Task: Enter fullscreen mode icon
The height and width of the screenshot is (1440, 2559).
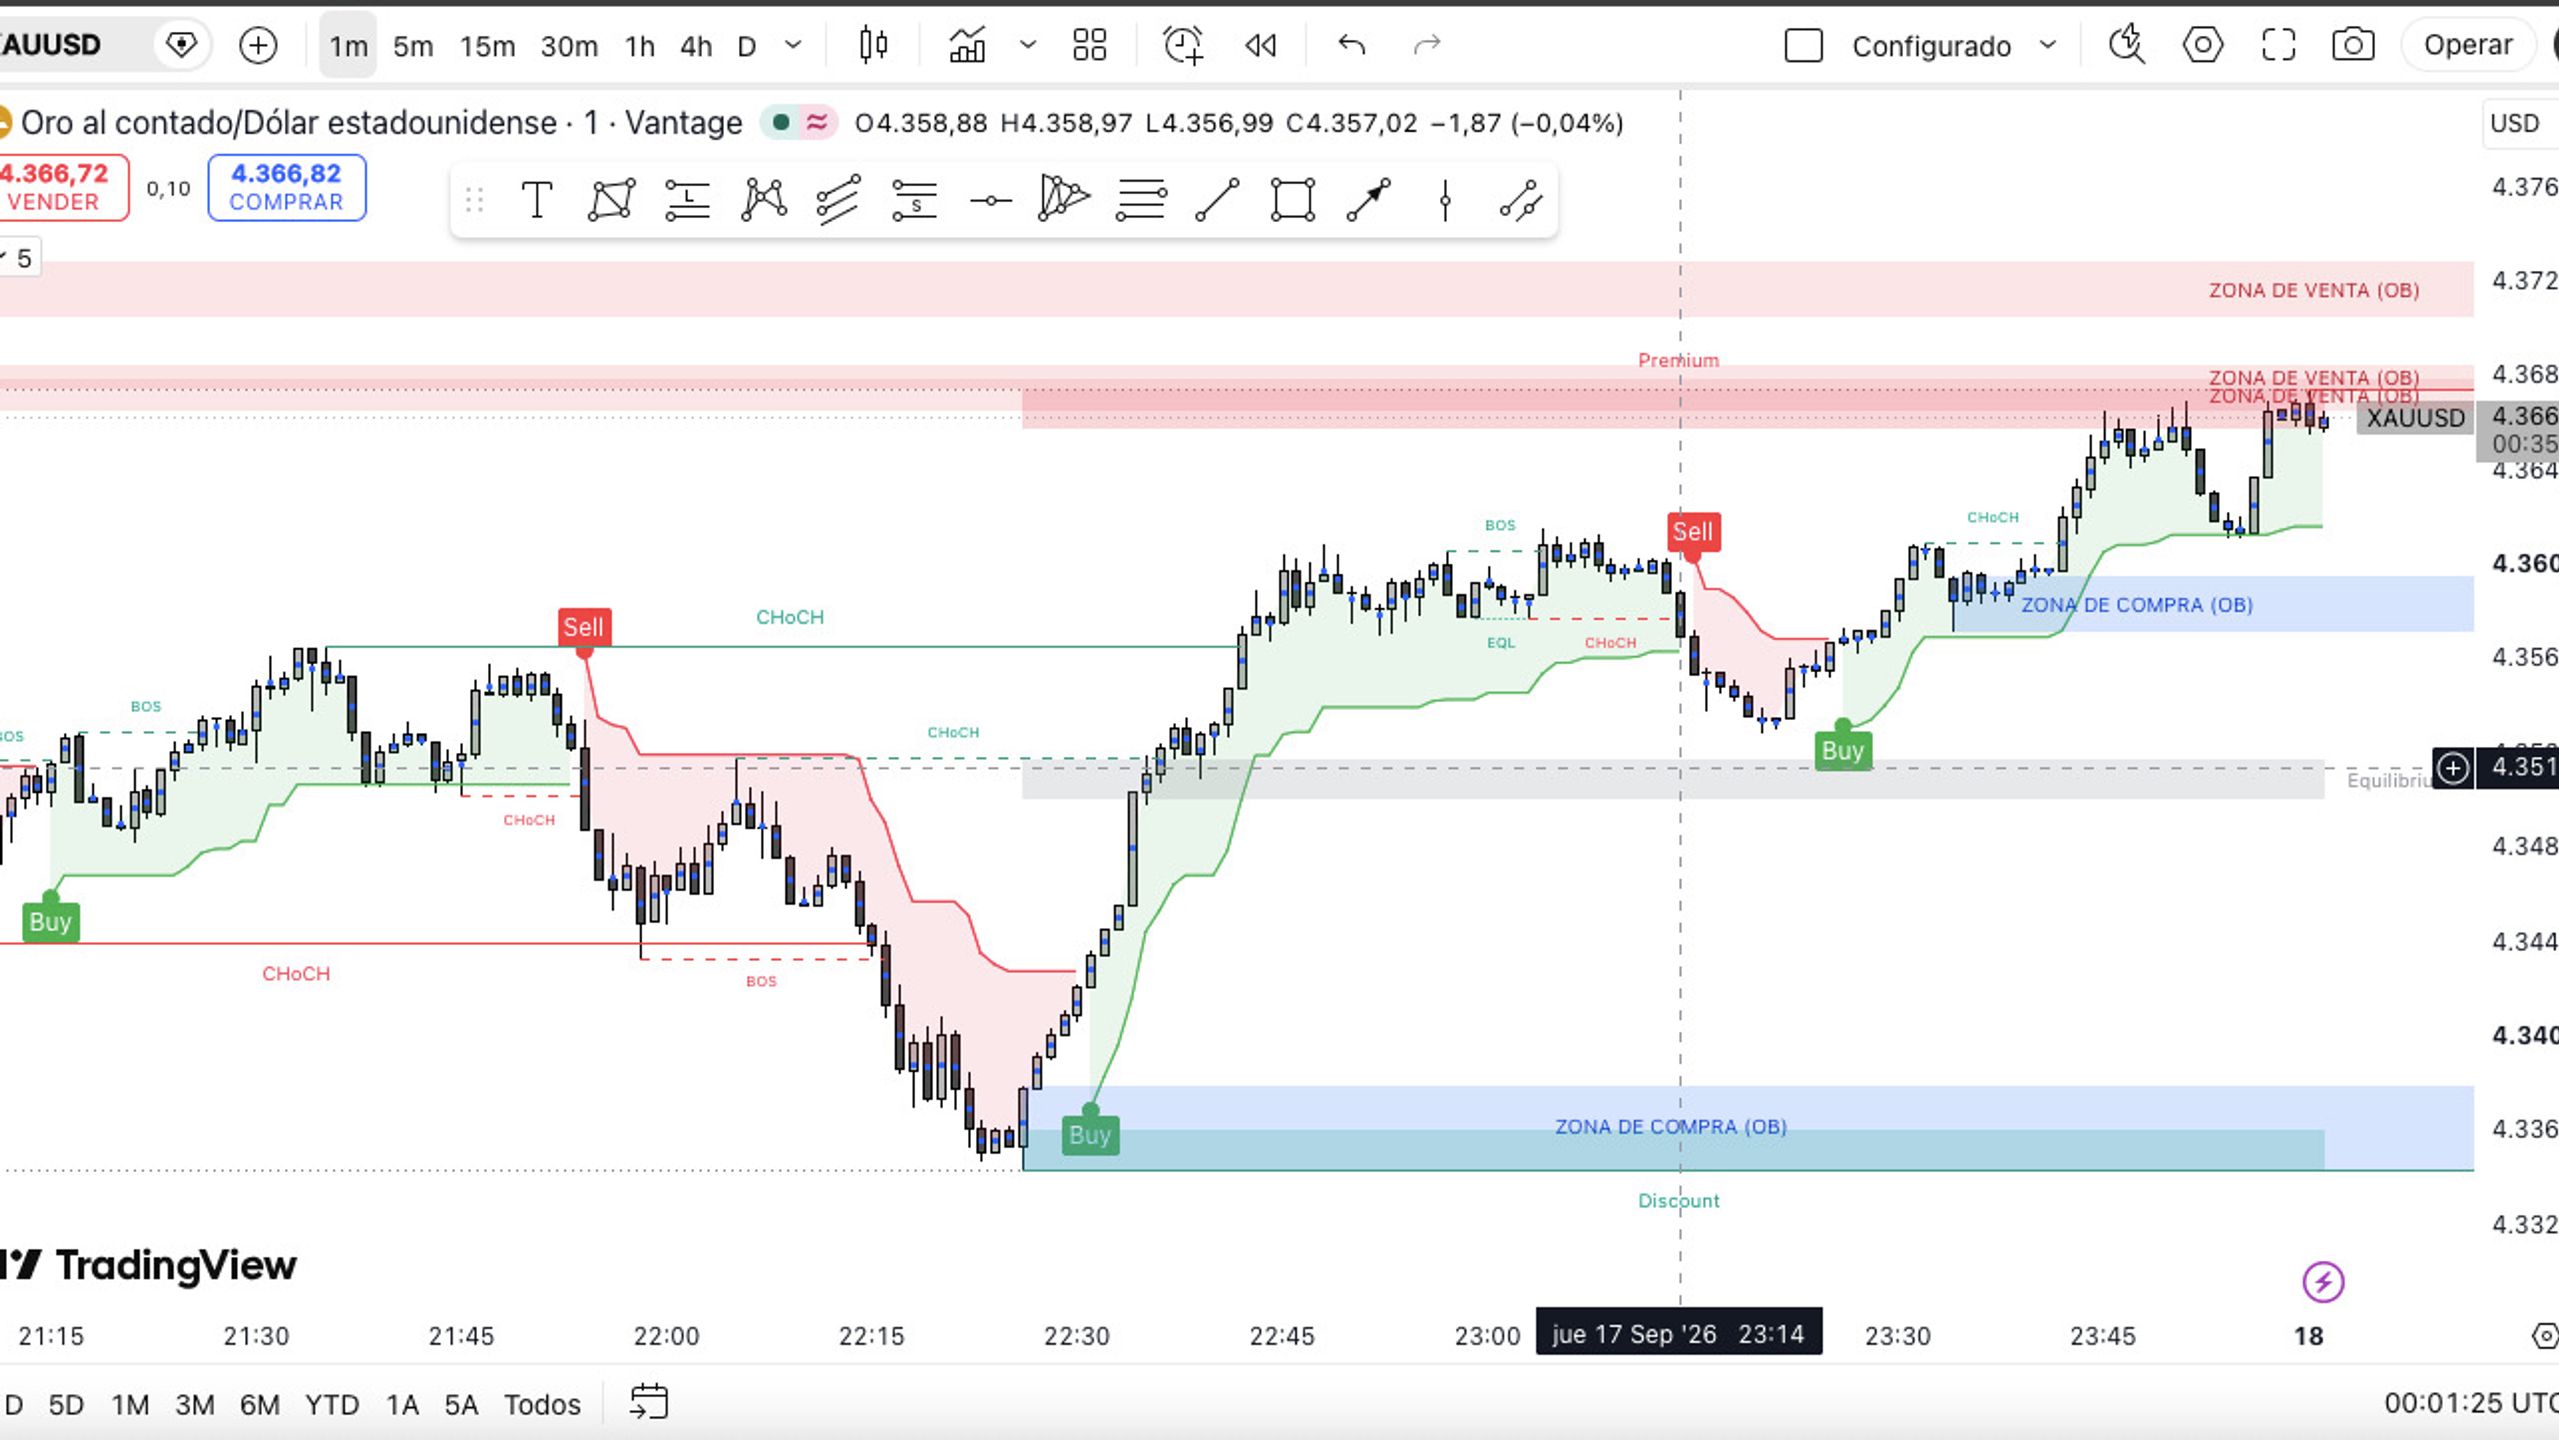Action: [x=2278, y=45]
